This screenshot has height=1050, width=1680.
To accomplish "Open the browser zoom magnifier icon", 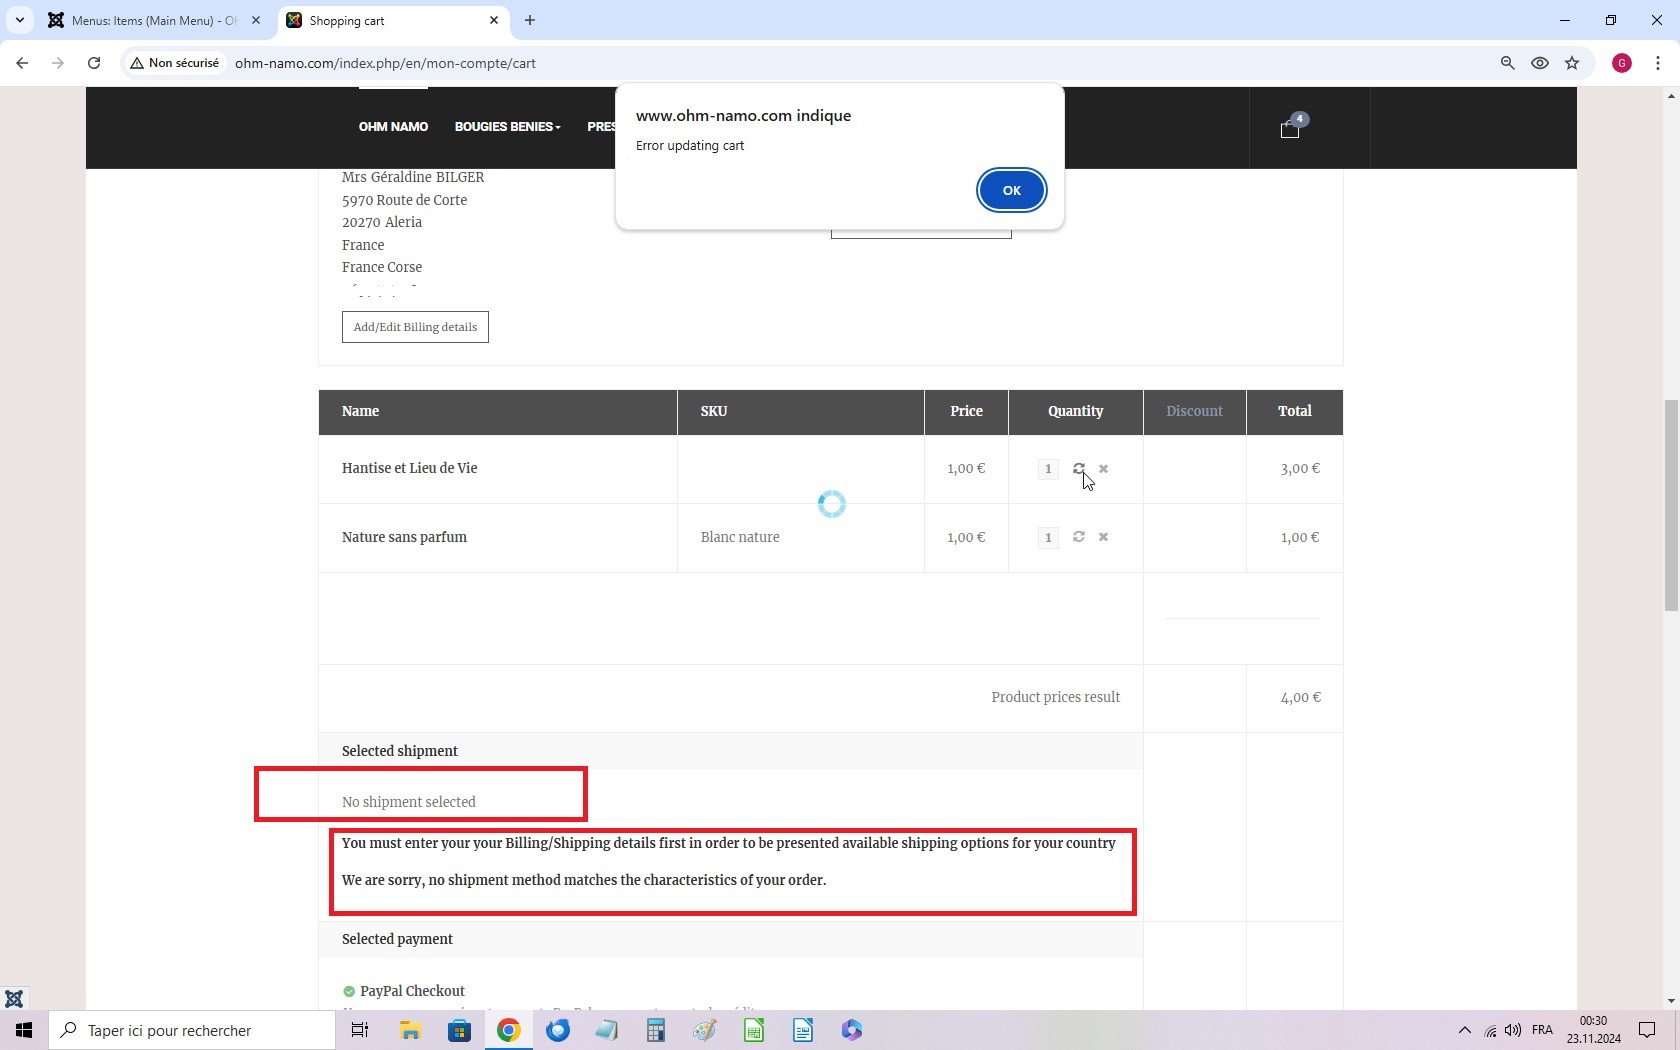I will [1507, 63].
